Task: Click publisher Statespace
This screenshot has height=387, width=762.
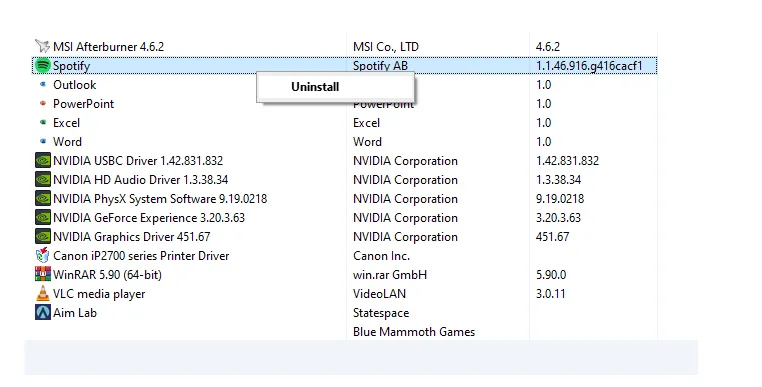Action: 381,313
